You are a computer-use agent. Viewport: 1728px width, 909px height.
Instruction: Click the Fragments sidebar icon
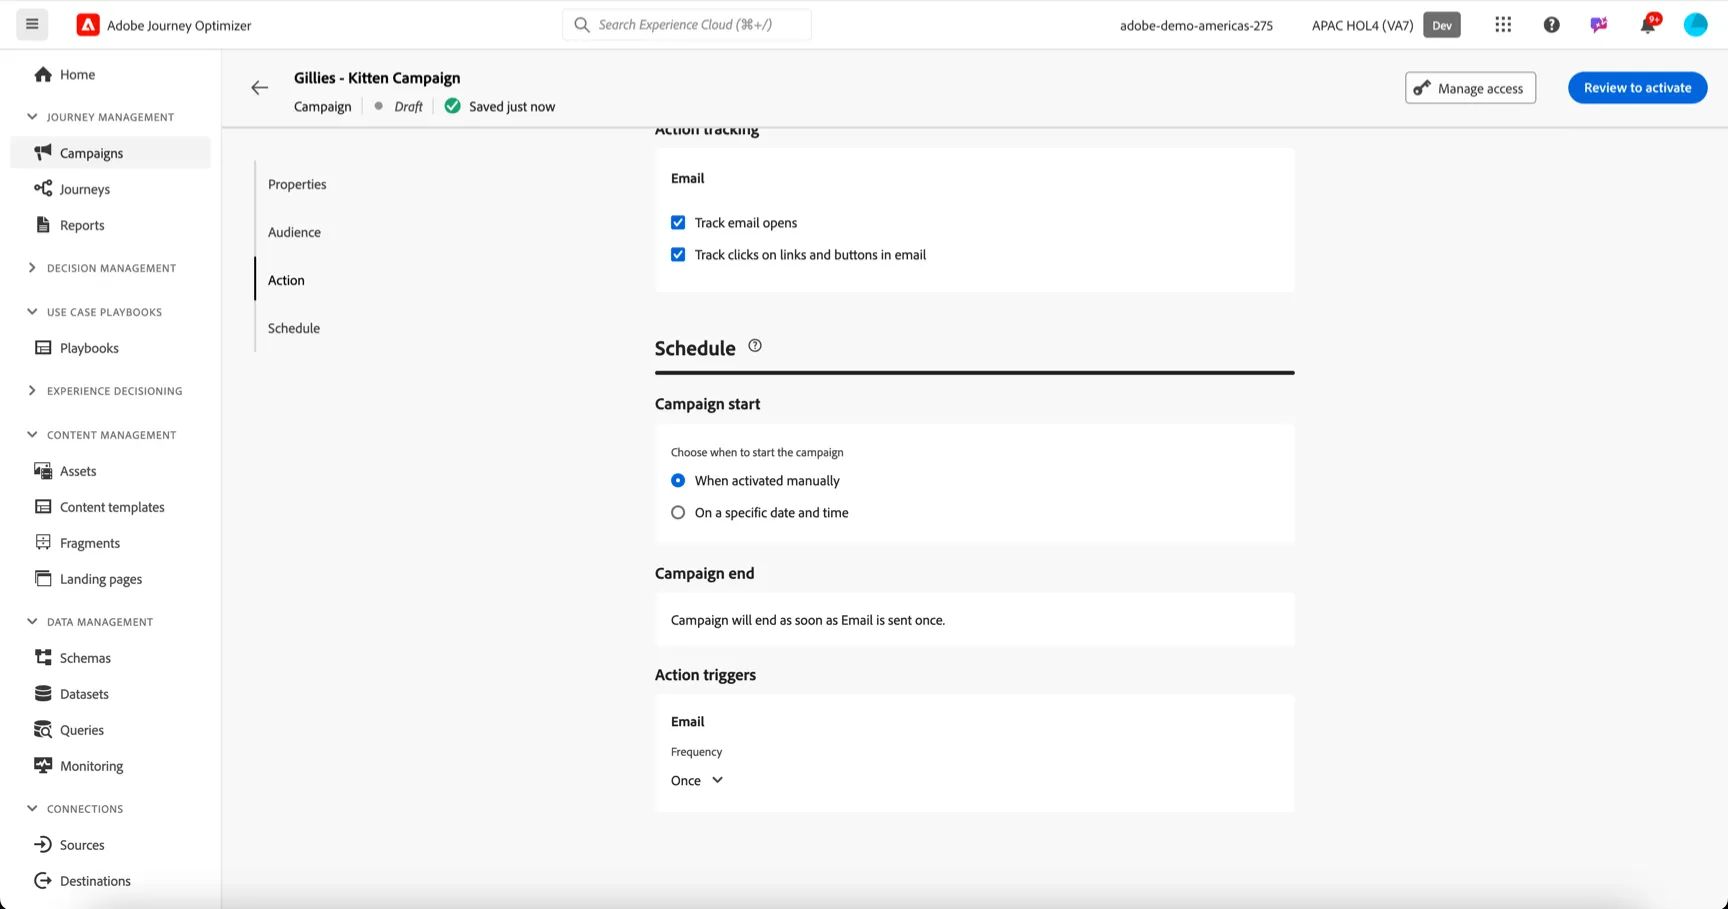43,542
